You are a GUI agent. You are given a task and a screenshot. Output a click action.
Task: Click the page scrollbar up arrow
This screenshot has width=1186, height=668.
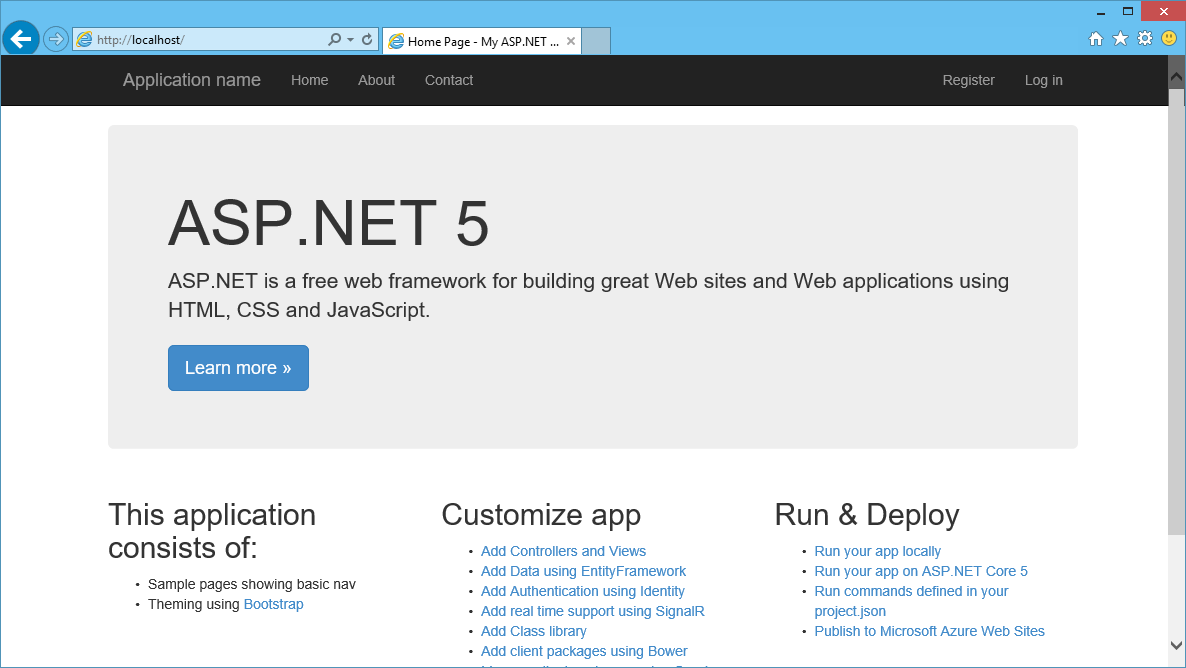pyautogui.click(x=1176, y=76)
